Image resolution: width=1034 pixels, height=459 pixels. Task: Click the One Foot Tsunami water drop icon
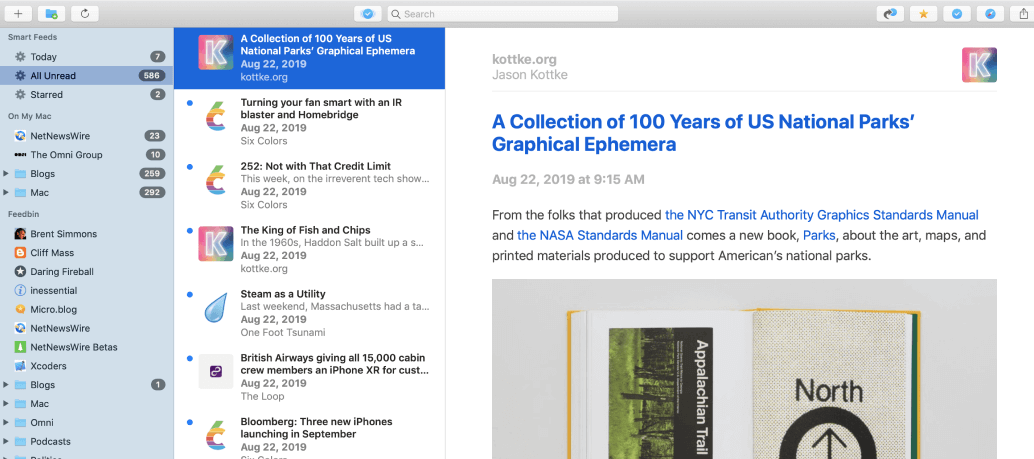(x=216, y=308)
